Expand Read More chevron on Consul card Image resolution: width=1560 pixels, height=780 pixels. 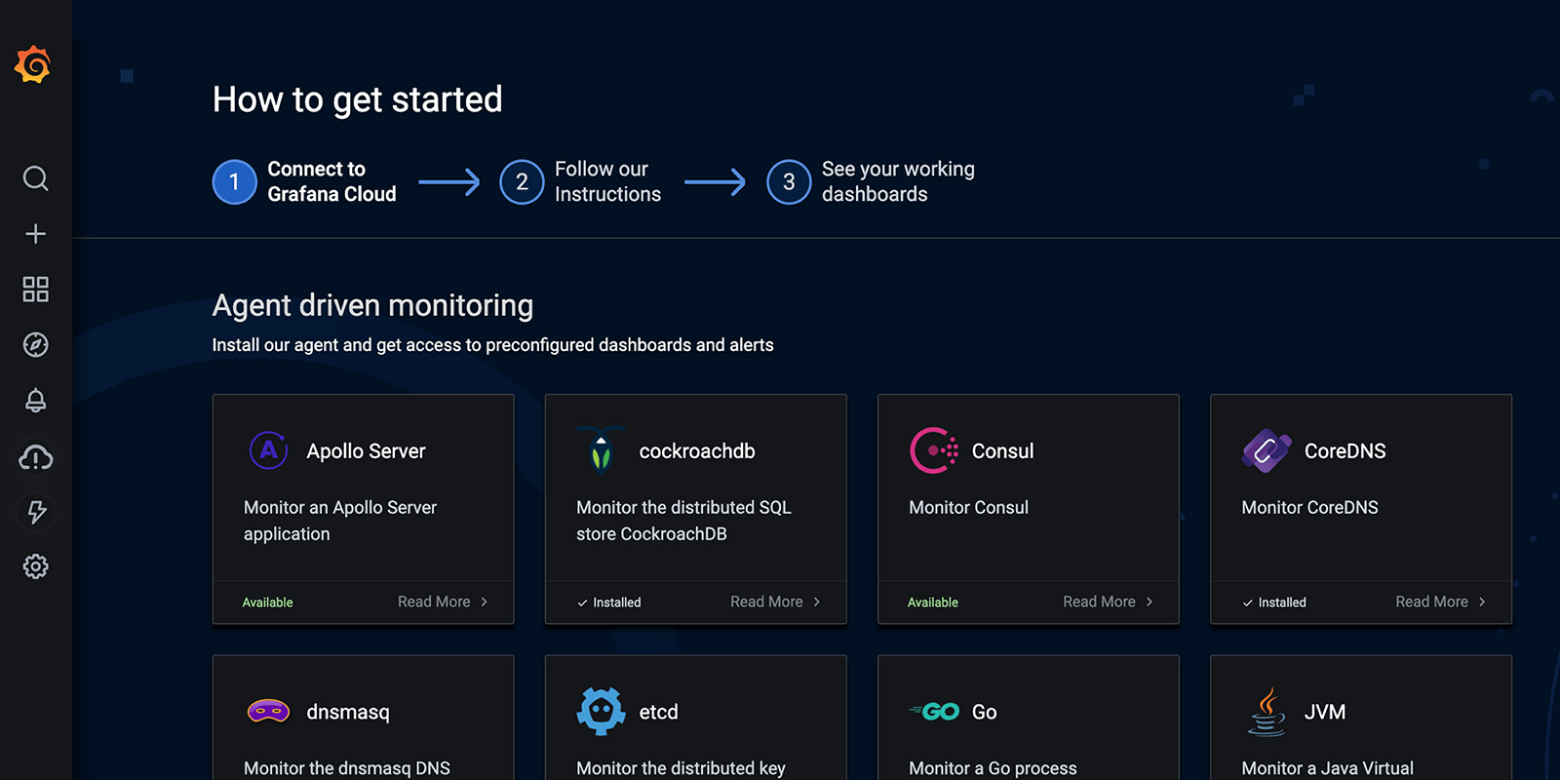(x=1150, y=602)
